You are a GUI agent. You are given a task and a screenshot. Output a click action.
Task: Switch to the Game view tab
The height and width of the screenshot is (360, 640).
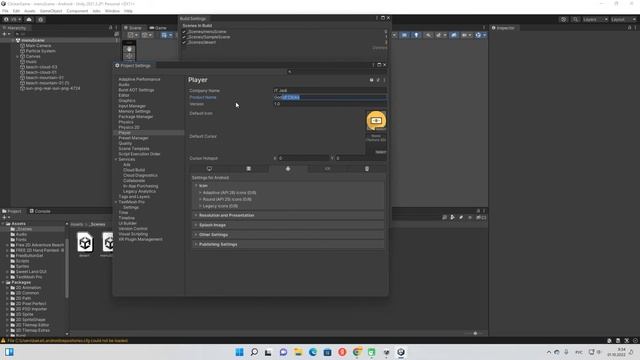pyautogui.click(x=158, y=28)
